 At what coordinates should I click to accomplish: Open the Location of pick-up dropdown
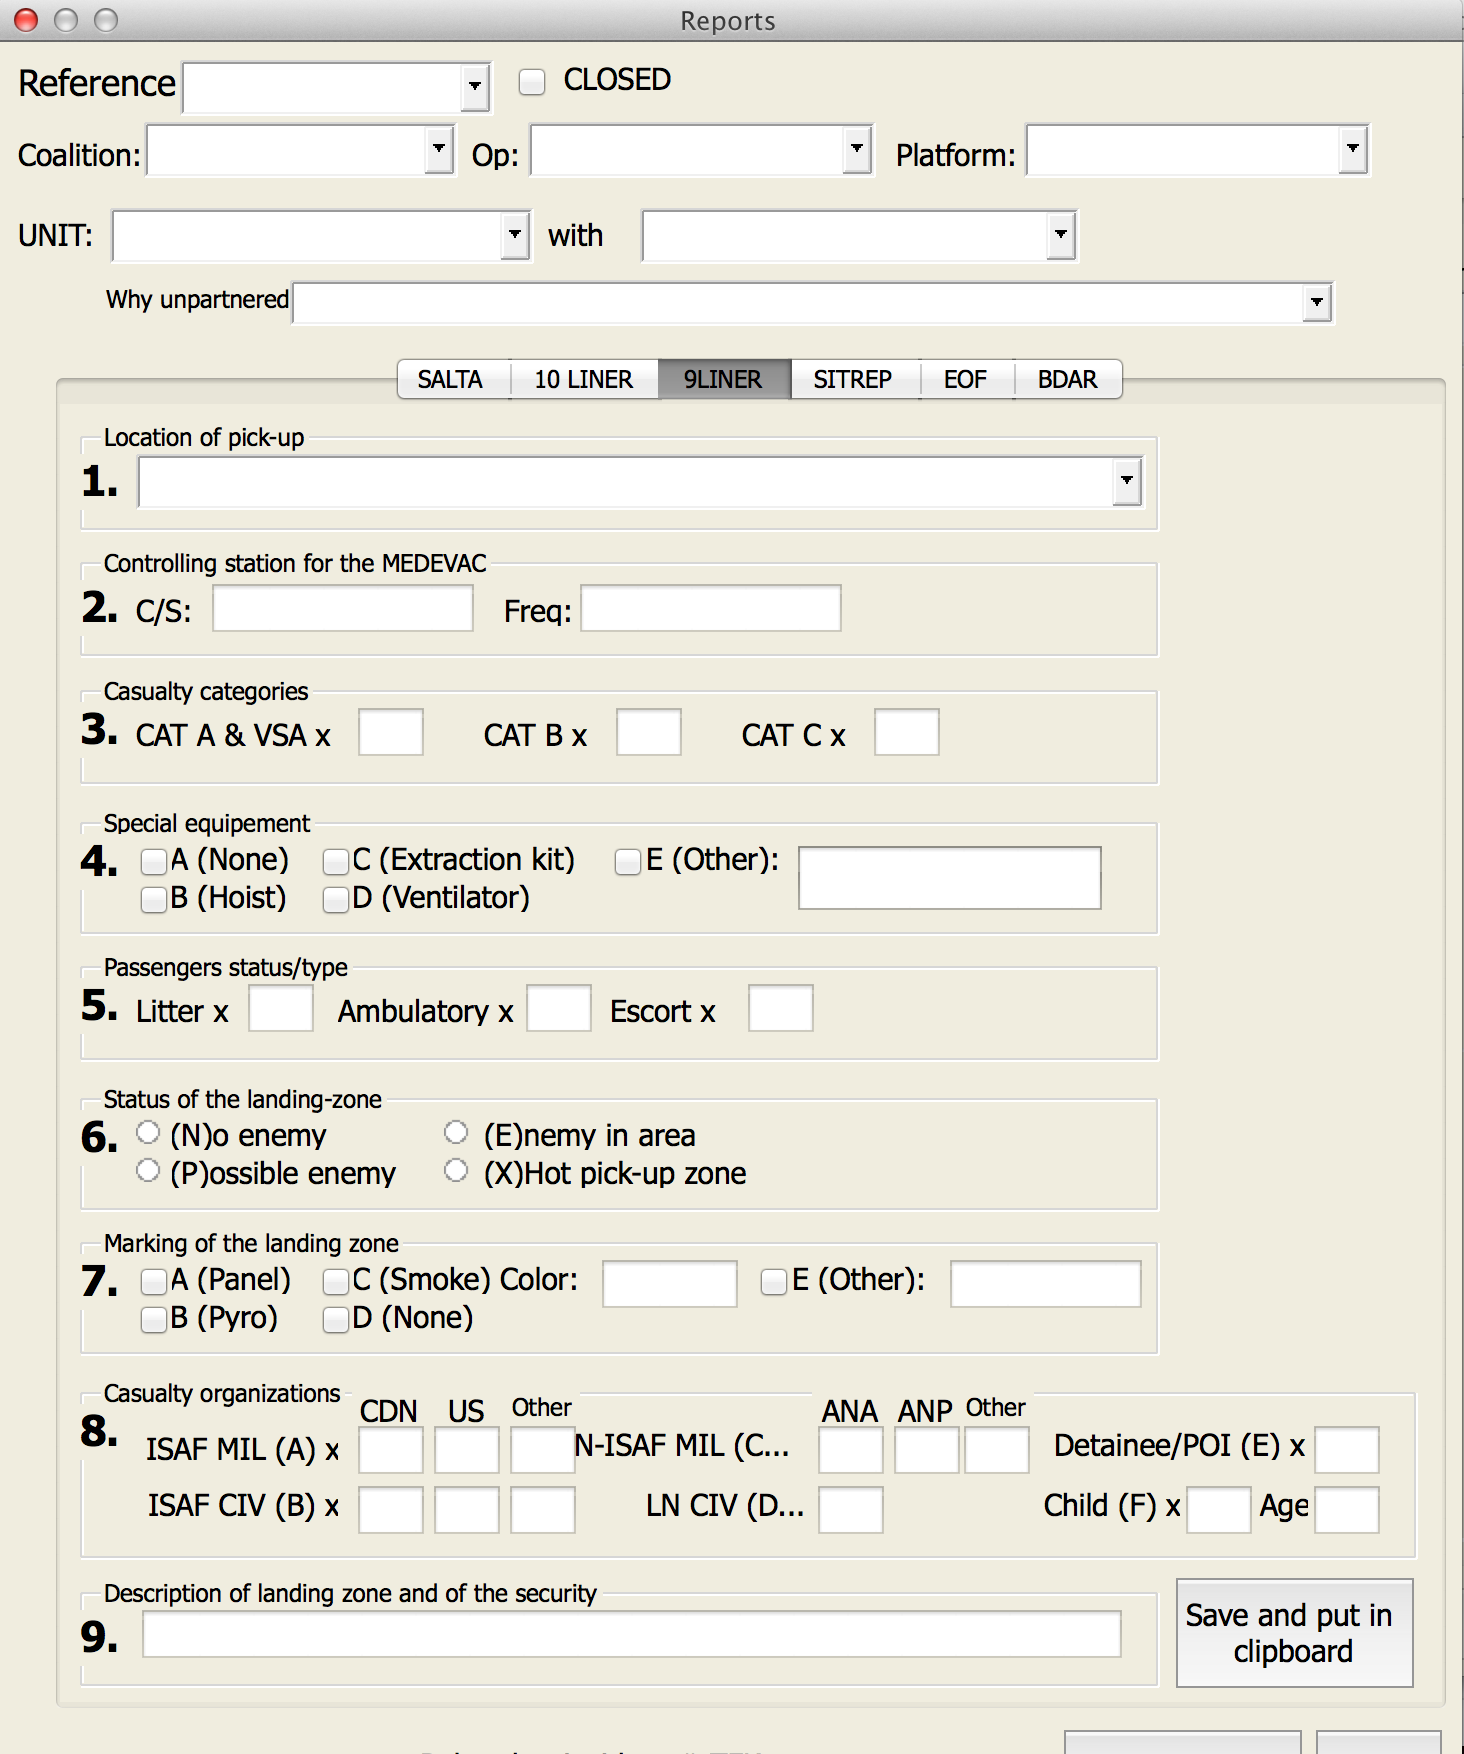pyautogui.click(x=1127, y=482)
